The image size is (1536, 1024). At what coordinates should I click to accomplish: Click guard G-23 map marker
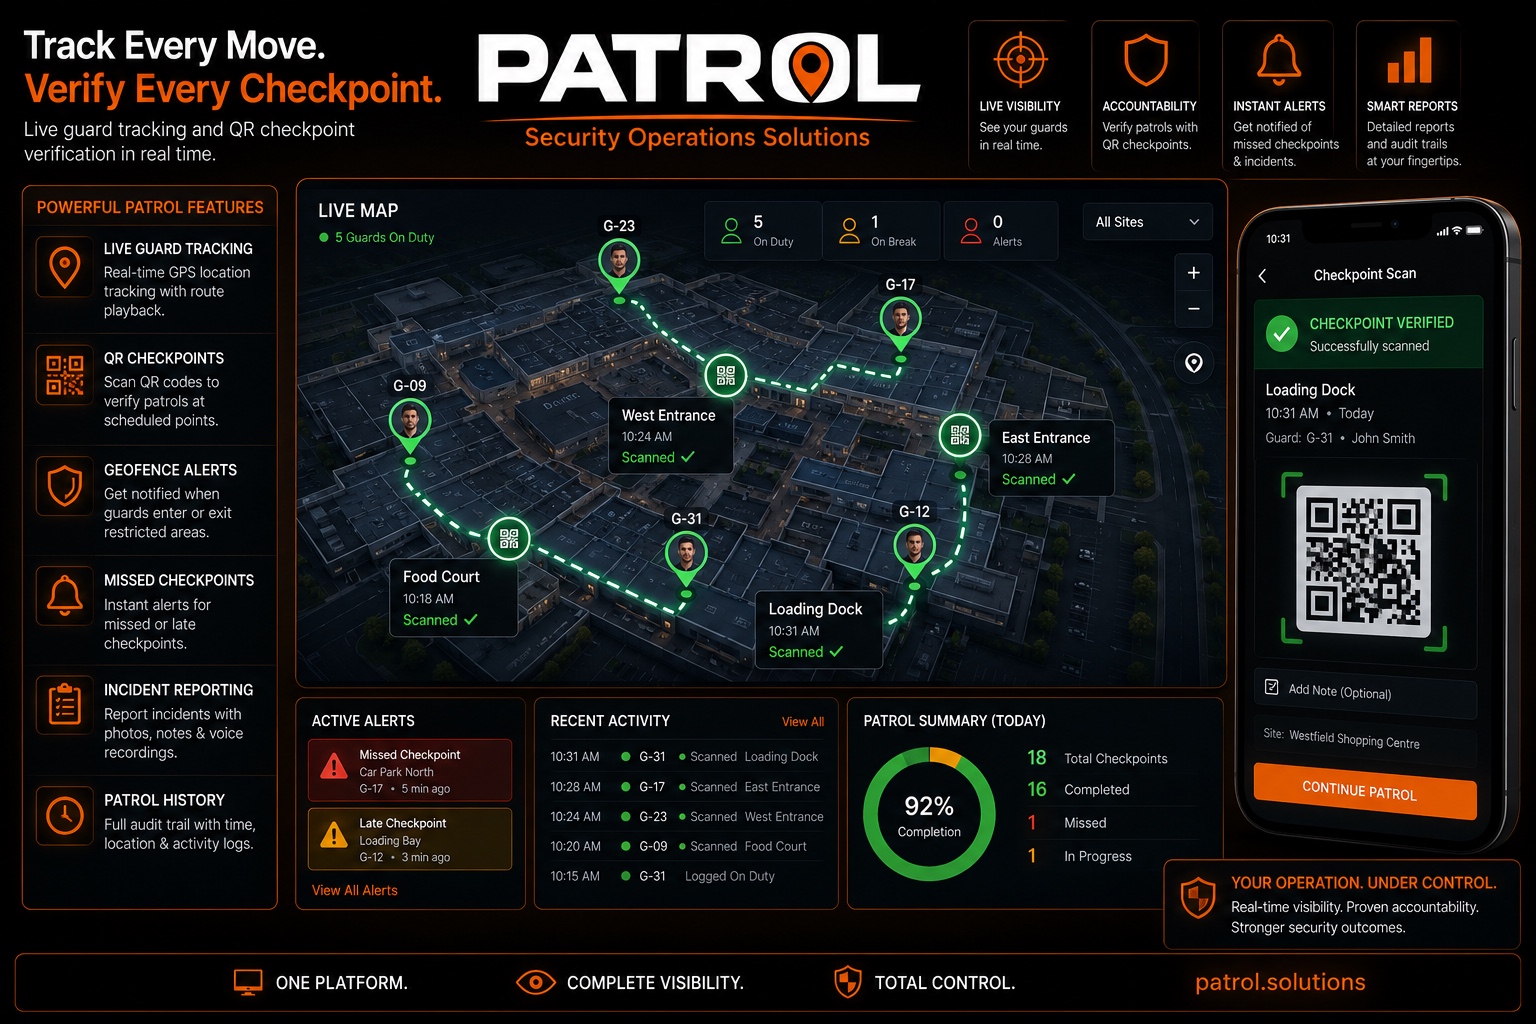[x=619, y=265]
